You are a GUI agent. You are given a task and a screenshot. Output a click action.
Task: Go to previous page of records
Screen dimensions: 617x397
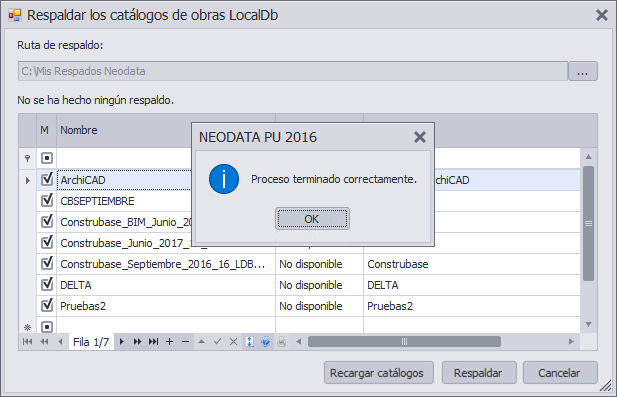click(44, 342)
